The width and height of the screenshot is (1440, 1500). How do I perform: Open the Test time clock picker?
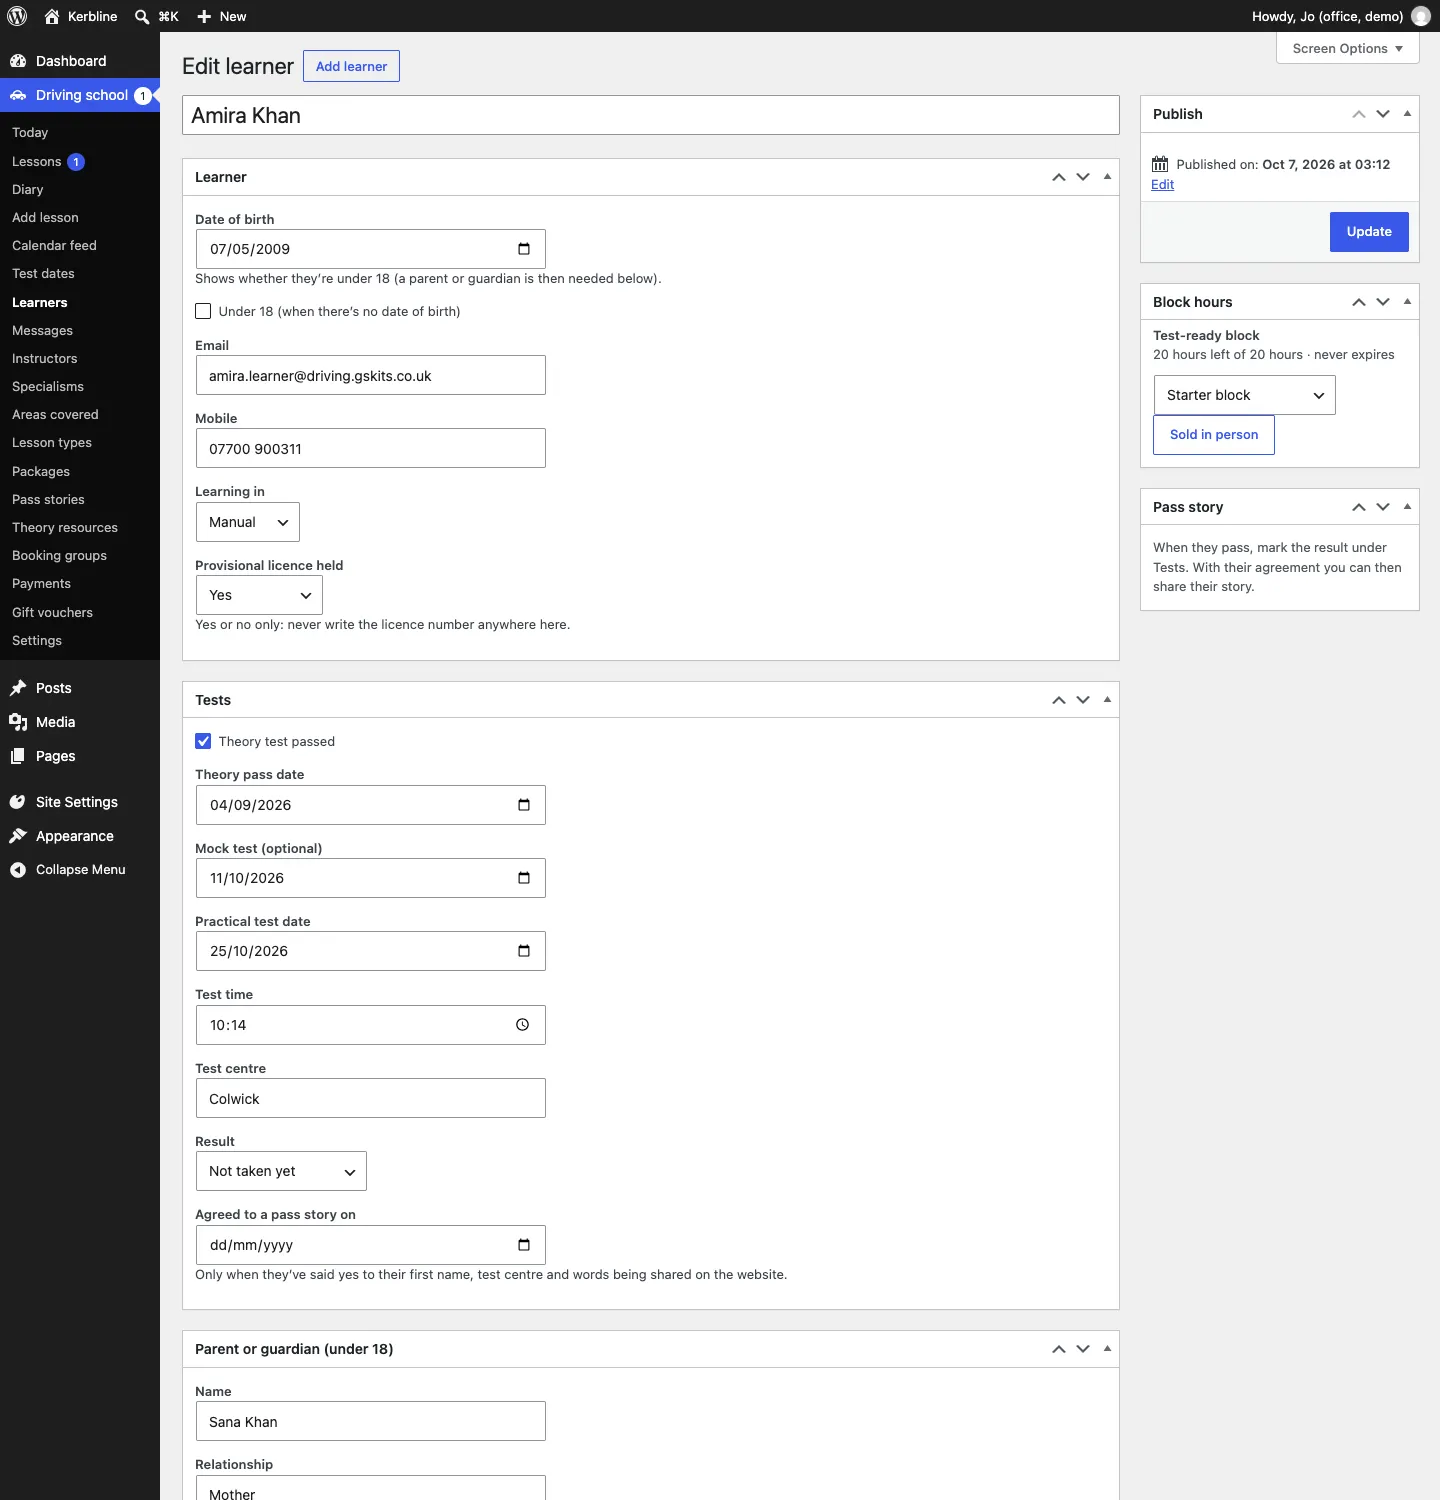[x=522, y=1025]
